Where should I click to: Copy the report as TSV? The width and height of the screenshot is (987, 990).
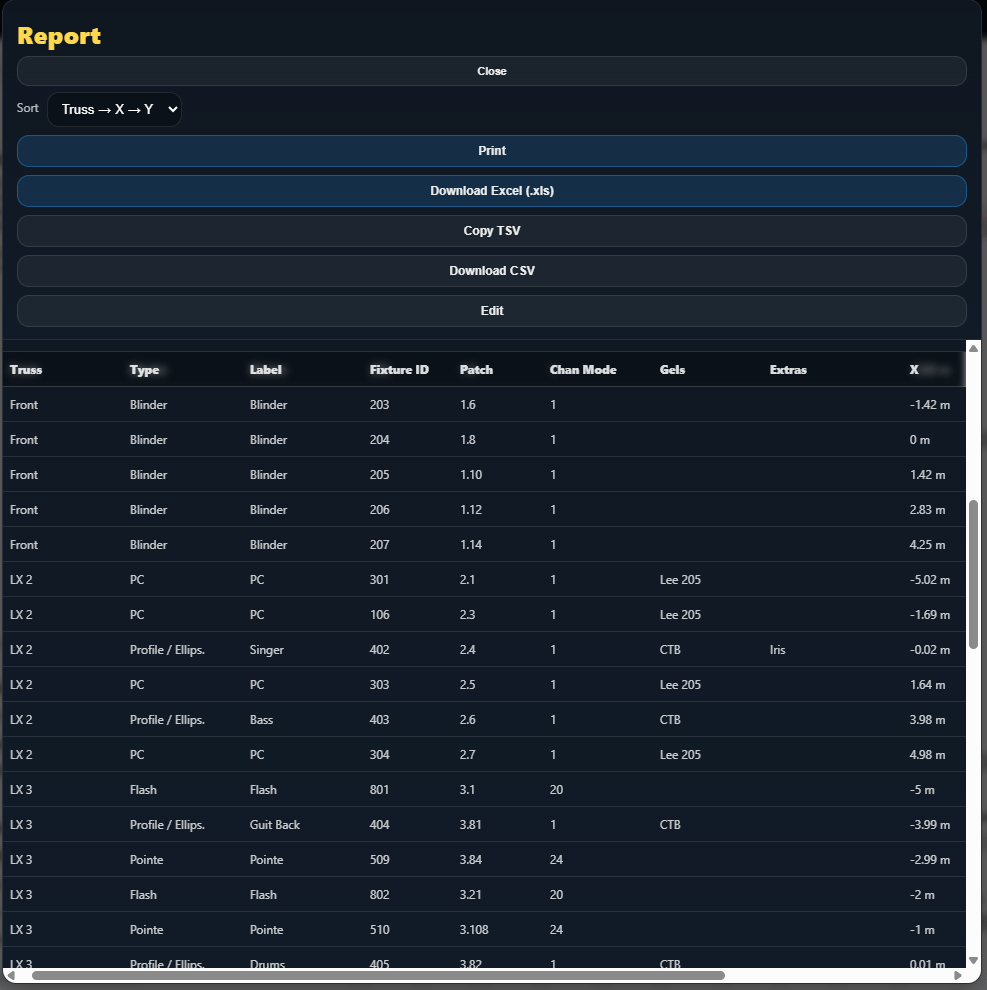491,230
